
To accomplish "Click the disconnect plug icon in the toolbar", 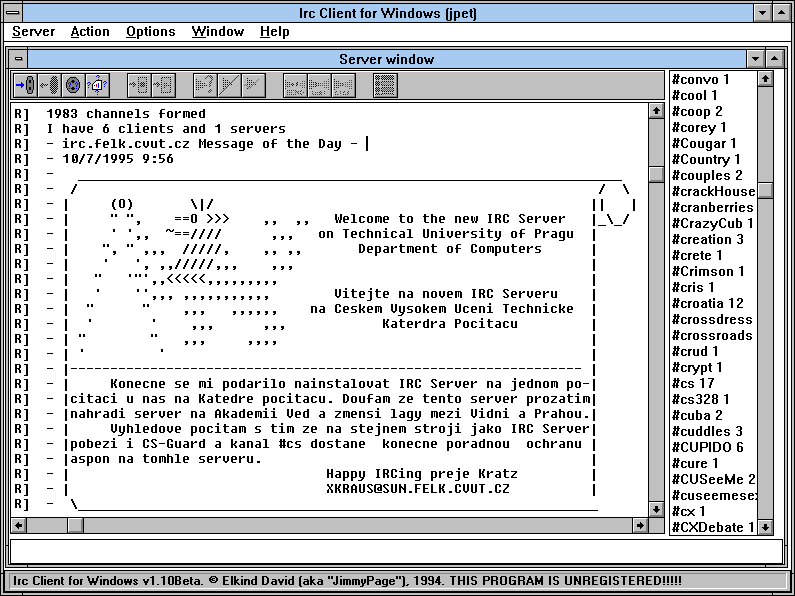I will coord(48,85).
